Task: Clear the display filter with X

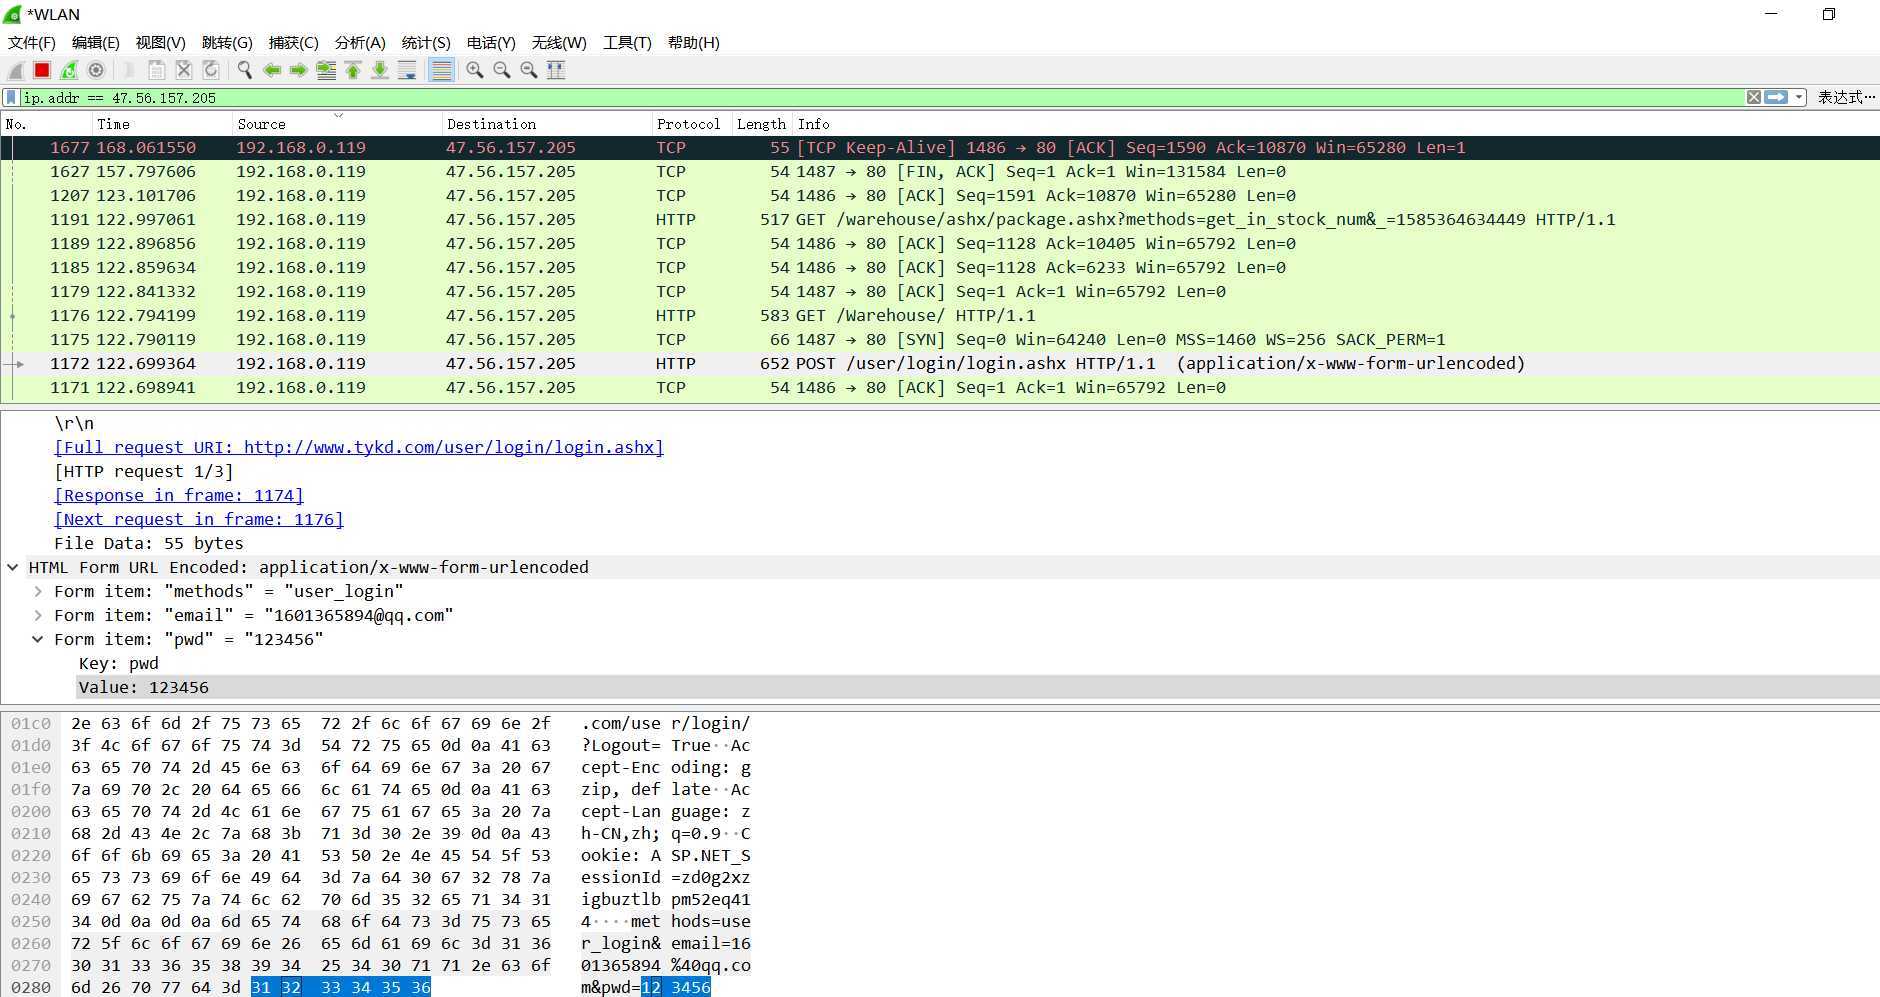Action: [1754, 97]
